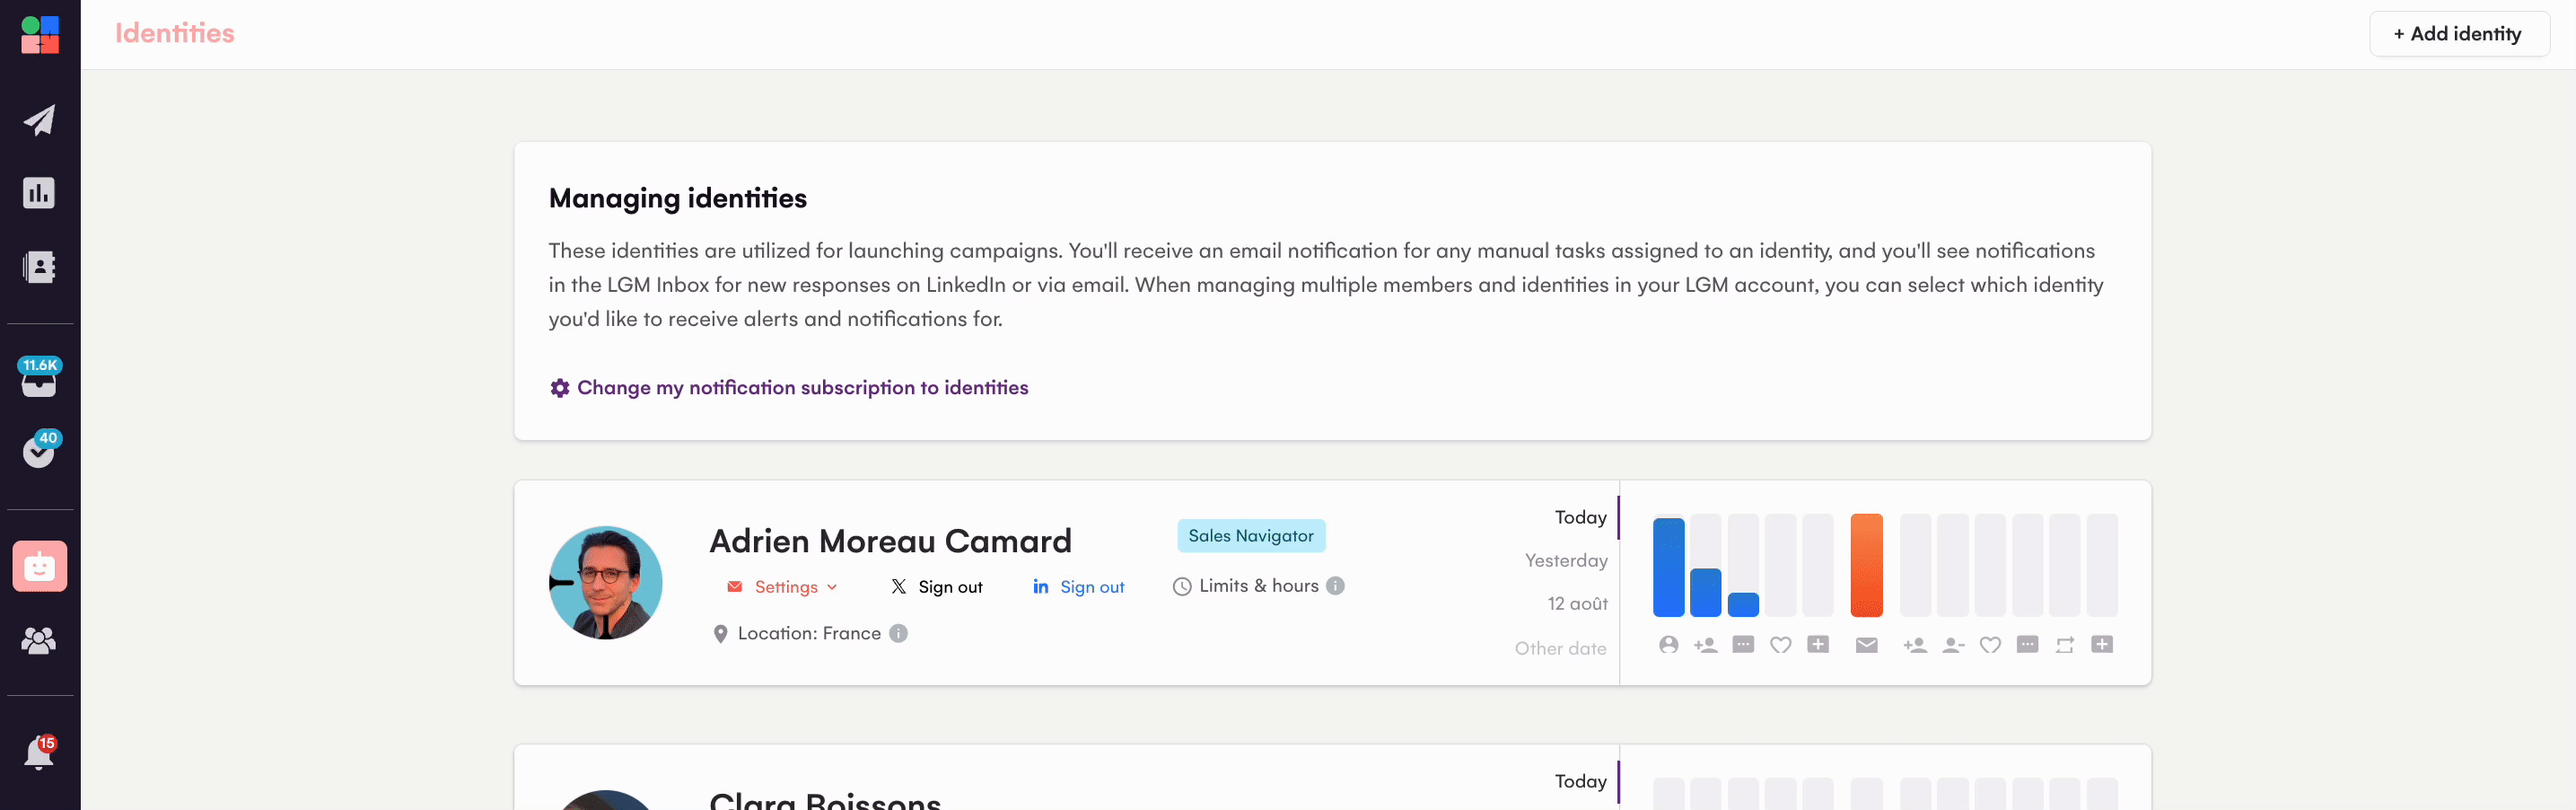Screen dimensions: 2576x810
Task: Select the 12 août date option
Action: pos(1577,604)
